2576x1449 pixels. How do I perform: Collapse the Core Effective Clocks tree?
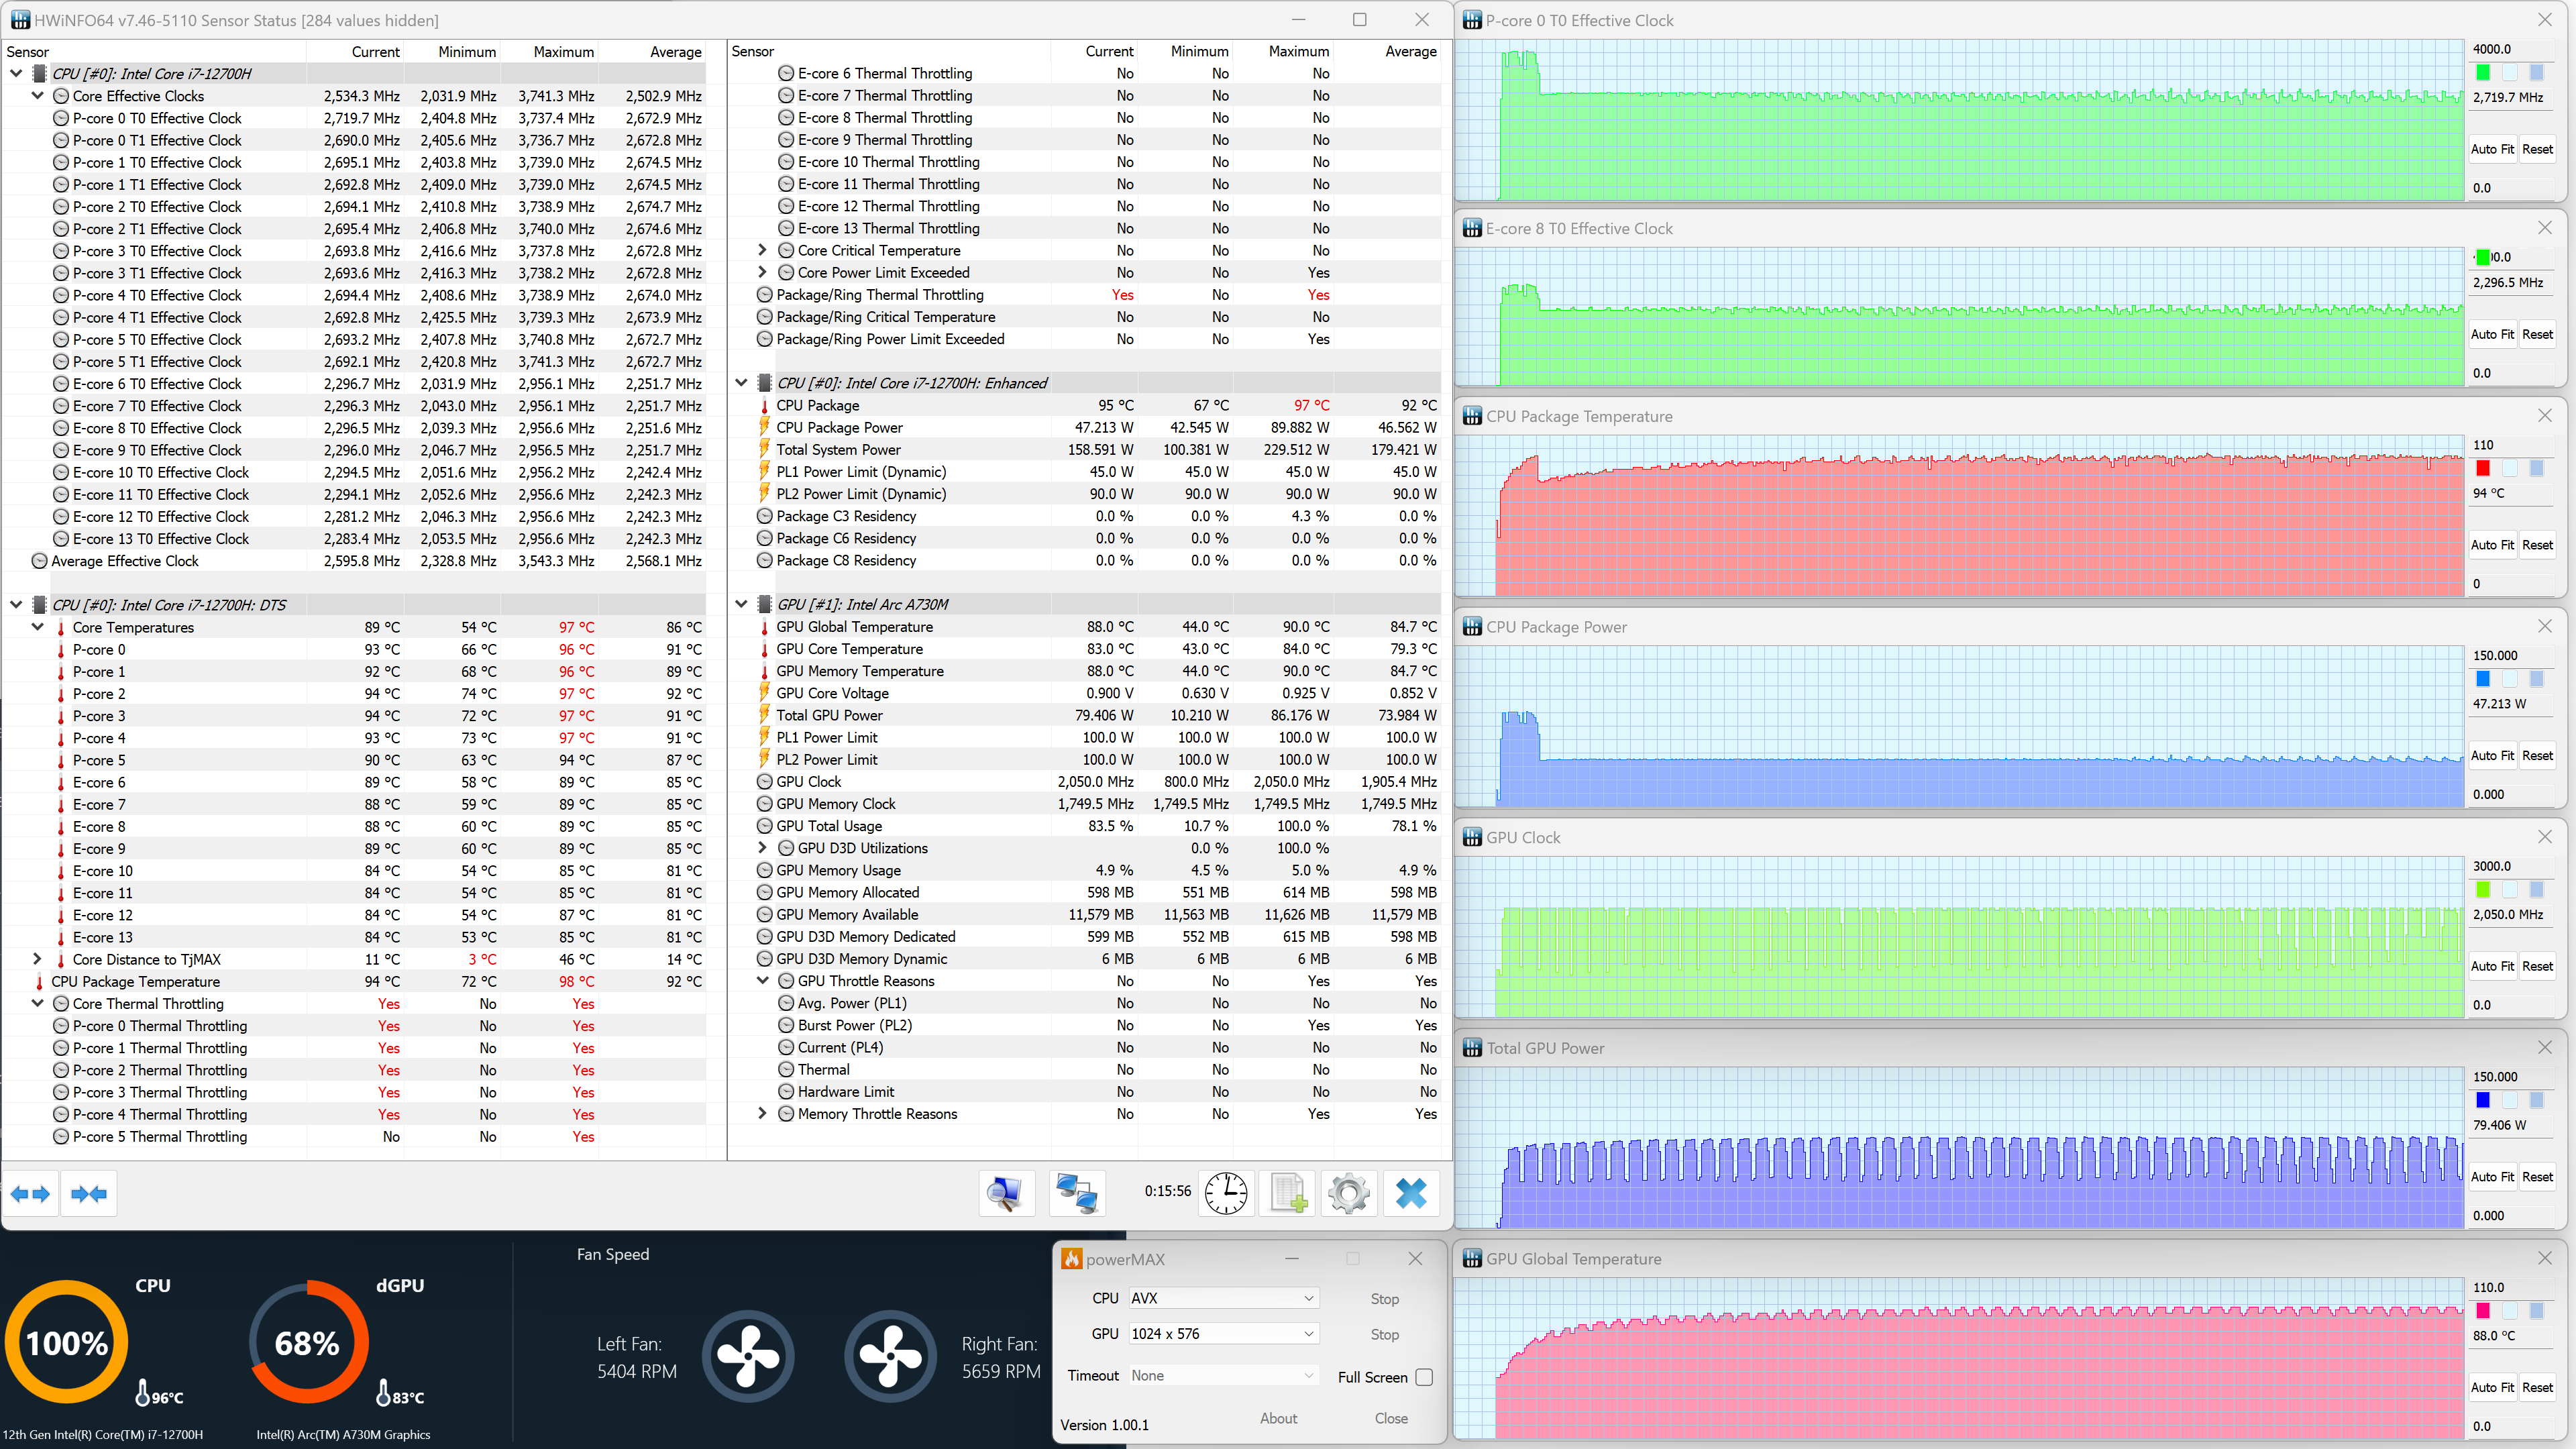(x=37, y=96)
